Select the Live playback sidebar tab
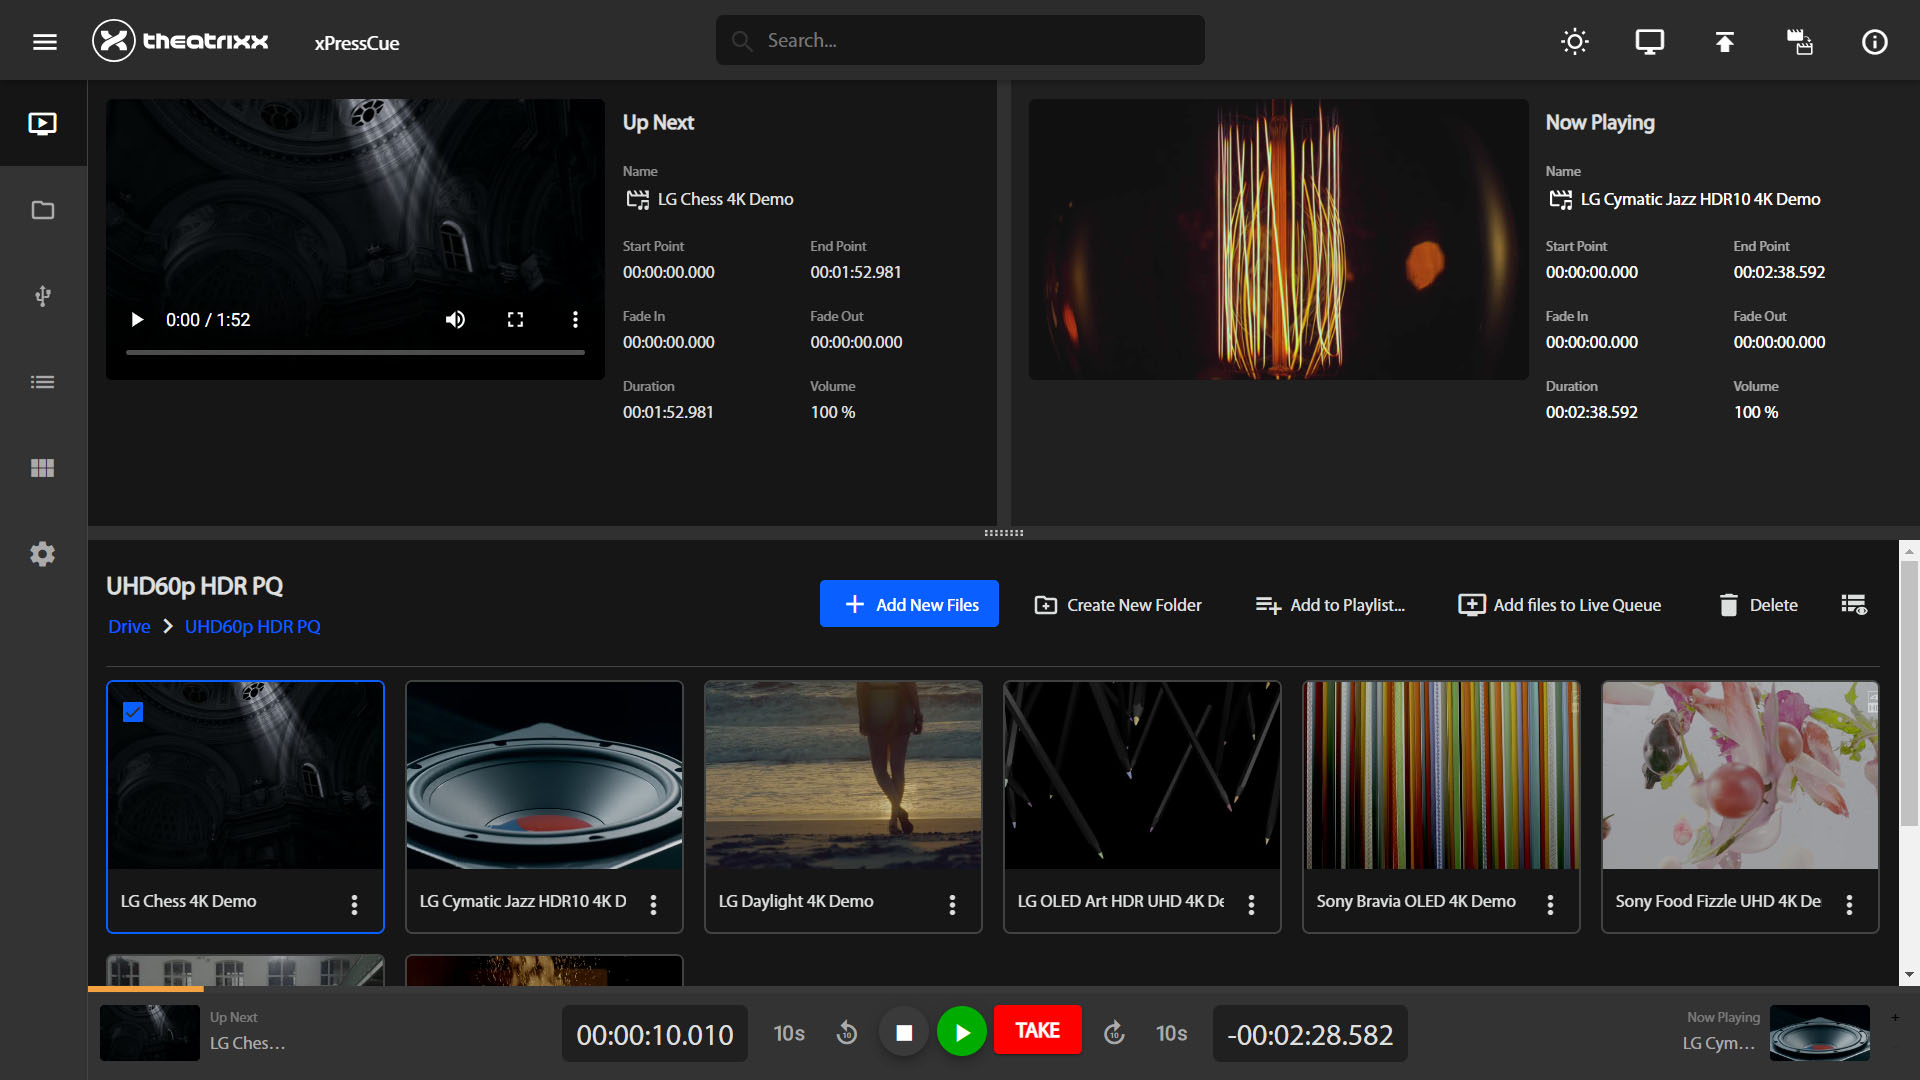The width and height of the screenshot is (1920, 1080). click(43, 124)
